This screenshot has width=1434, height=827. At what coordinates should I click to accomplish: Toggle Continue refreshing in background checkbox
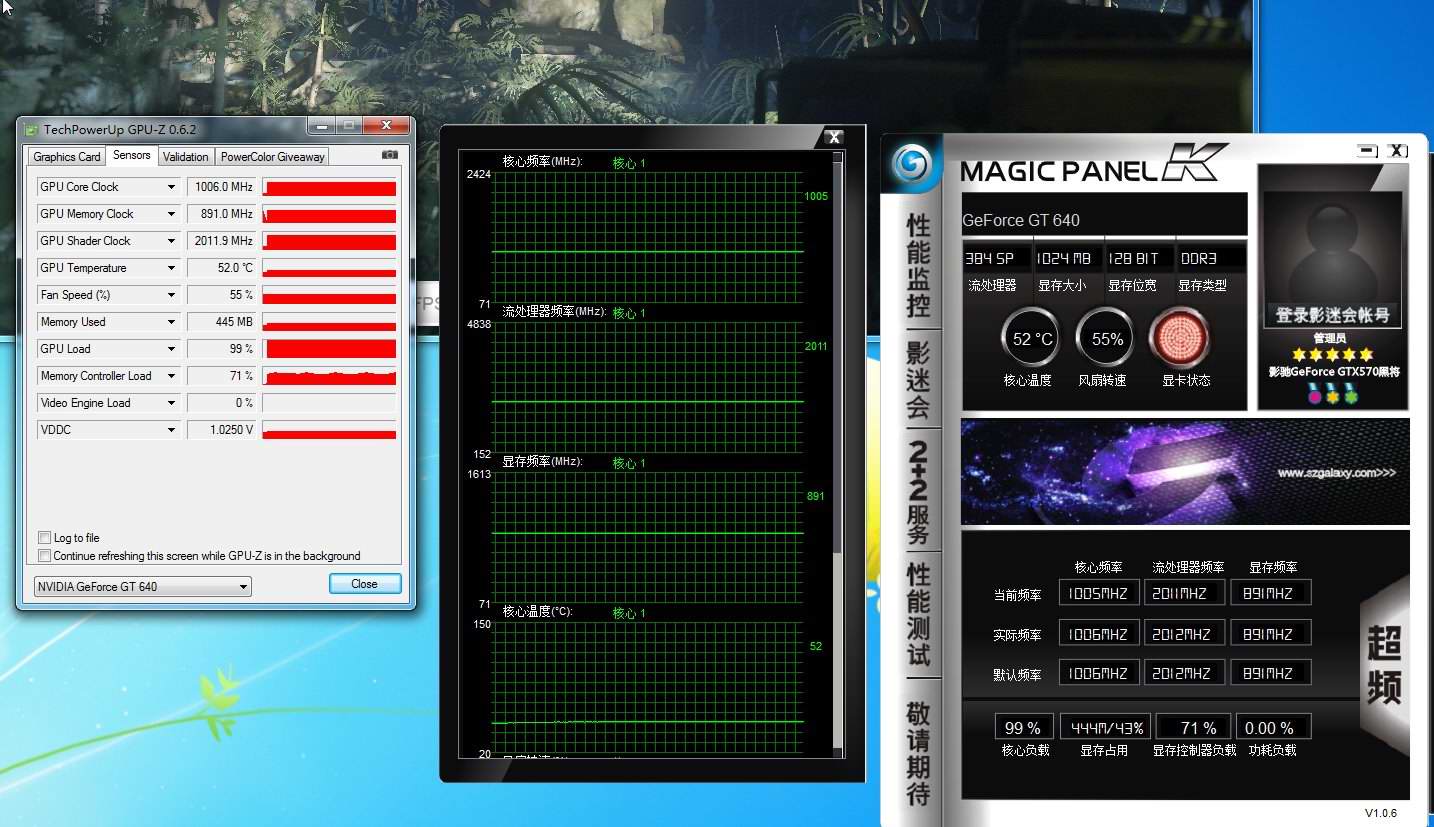pos(44,556)
